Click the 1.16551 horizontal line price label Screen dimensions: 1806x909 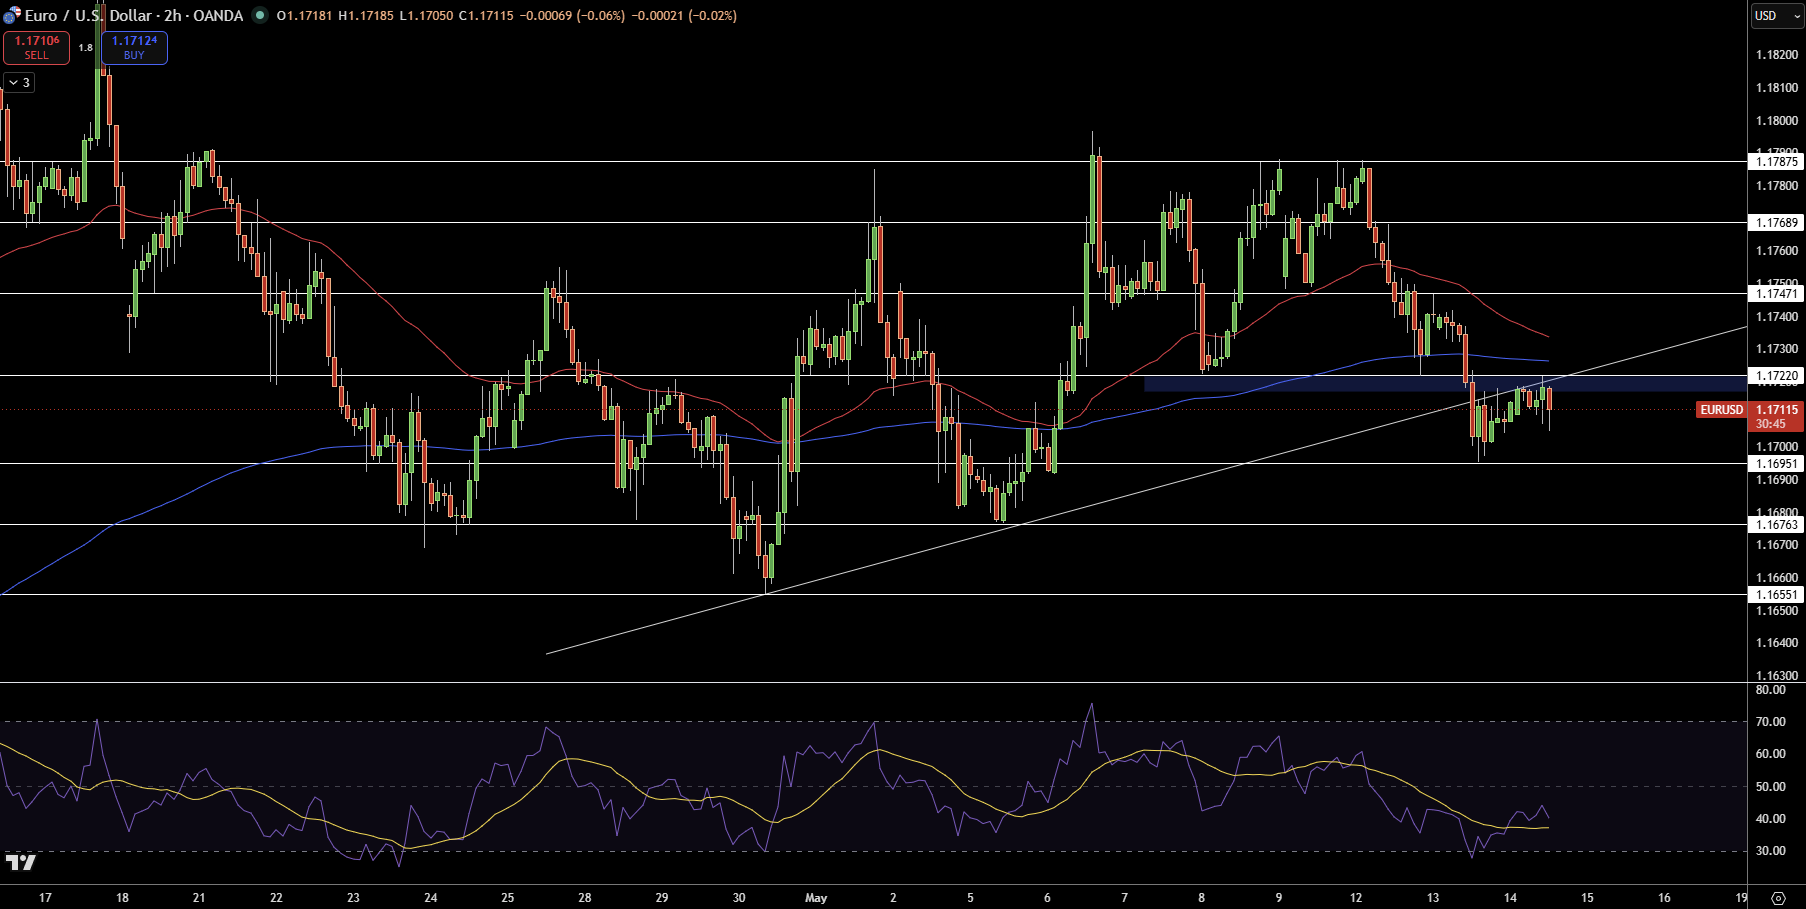pos(1776,595)
